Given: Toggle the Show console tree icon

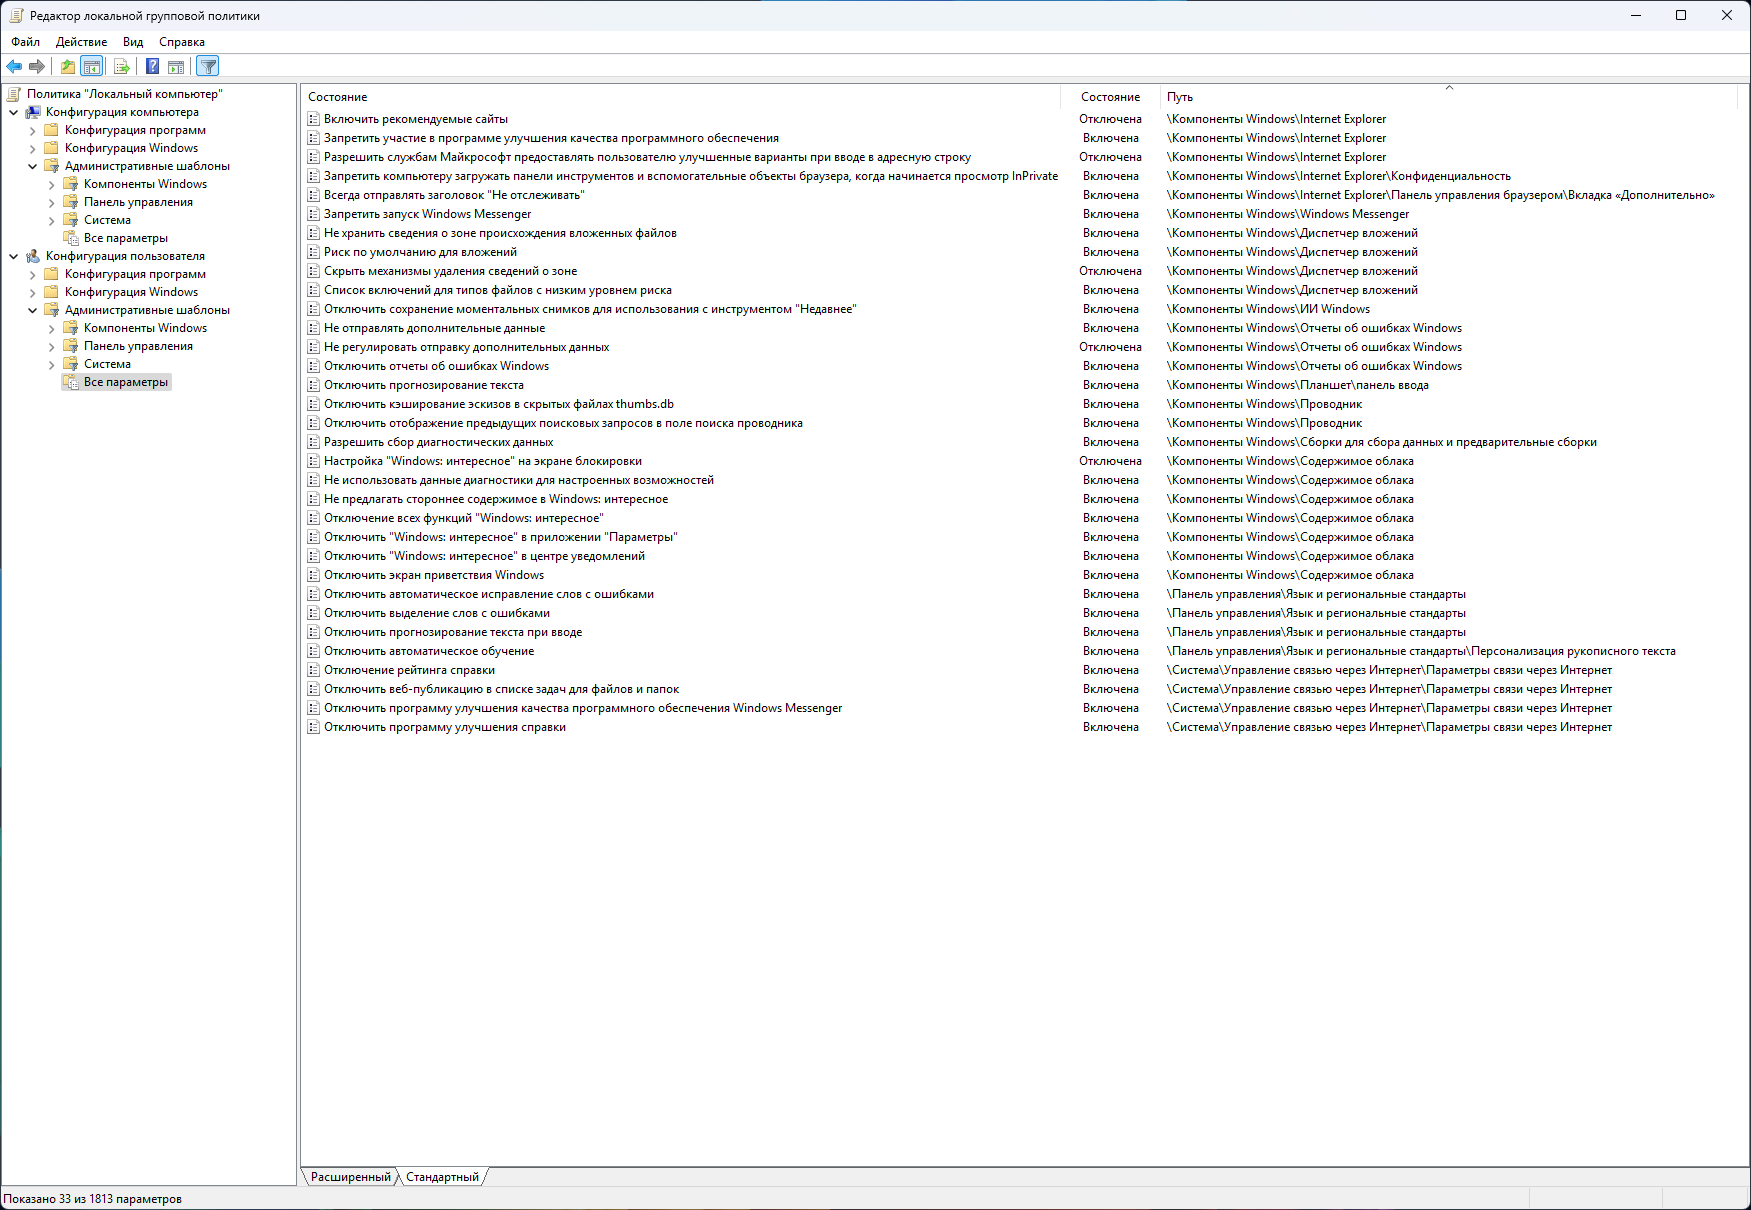Looking at the screenshot, I should pos(91,66).
